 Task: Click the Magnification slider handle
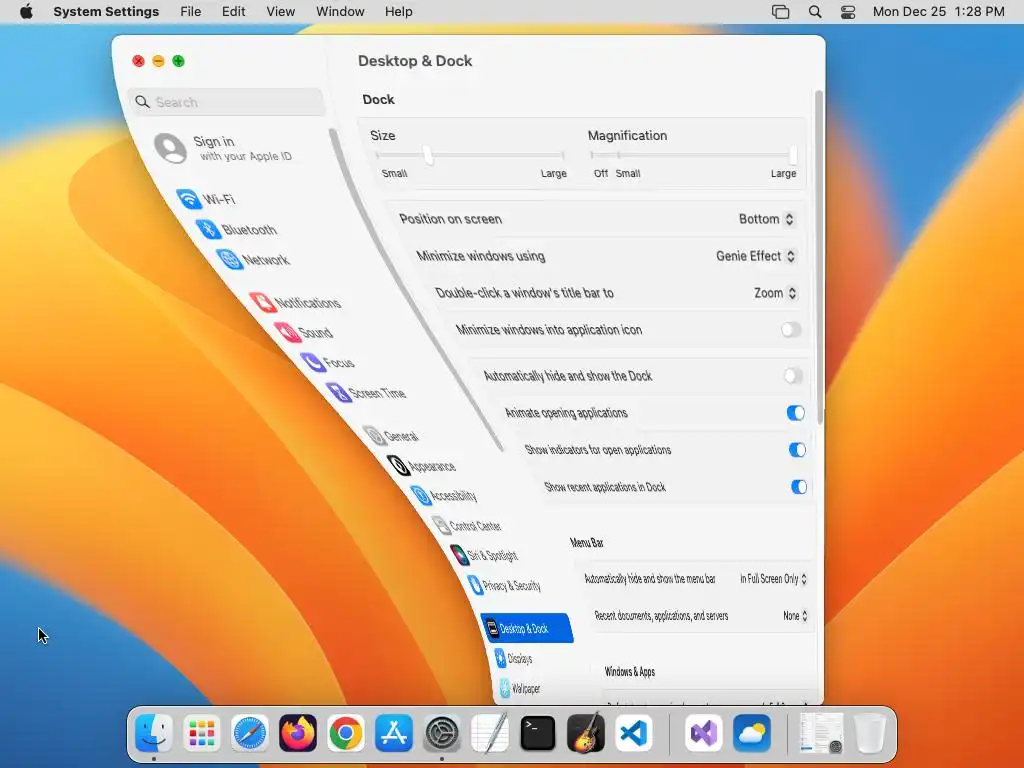pos(793,155)
